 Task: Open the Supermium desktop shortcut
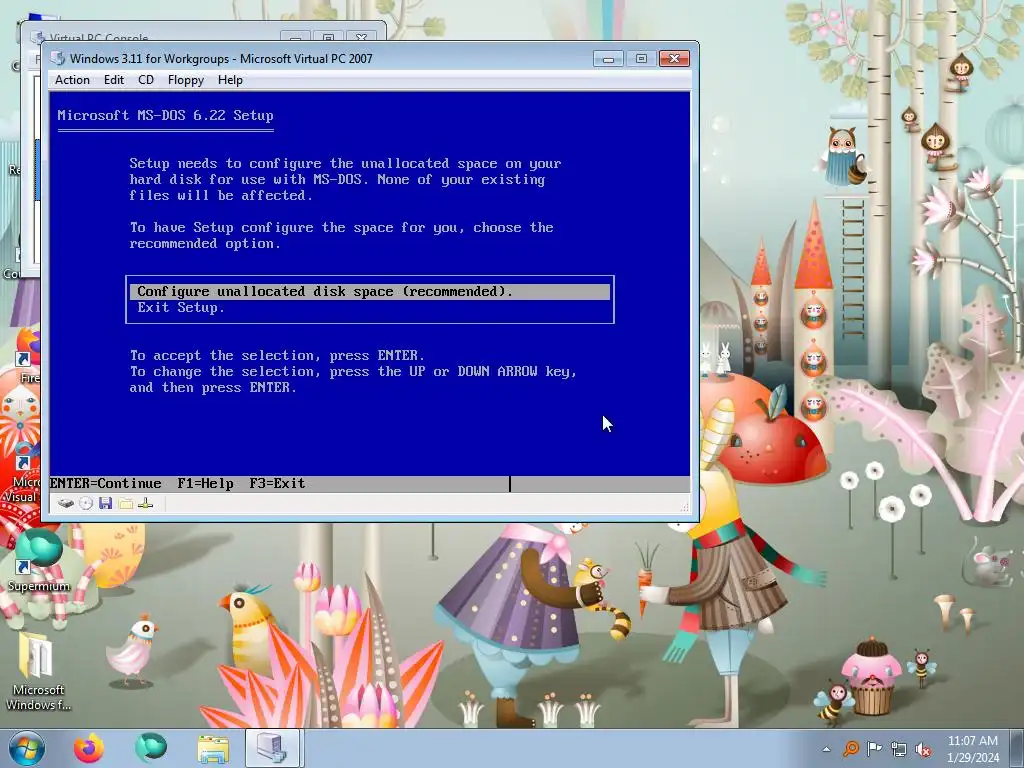click(39, 562)
